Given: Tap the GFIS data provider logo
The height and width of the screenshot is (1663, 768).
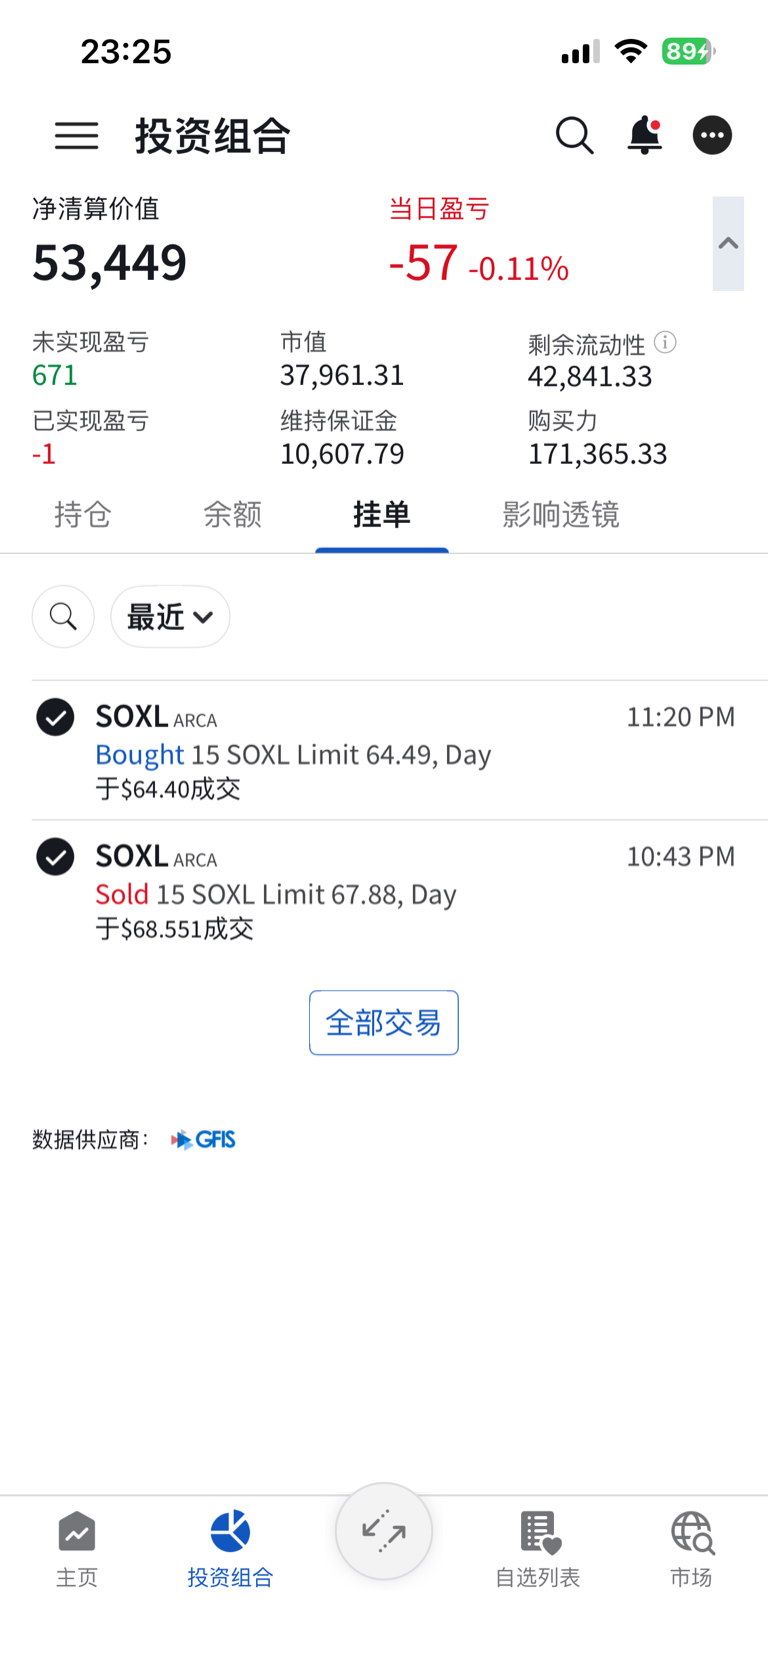Looking at the screenshot, I should coord(203,1140).
